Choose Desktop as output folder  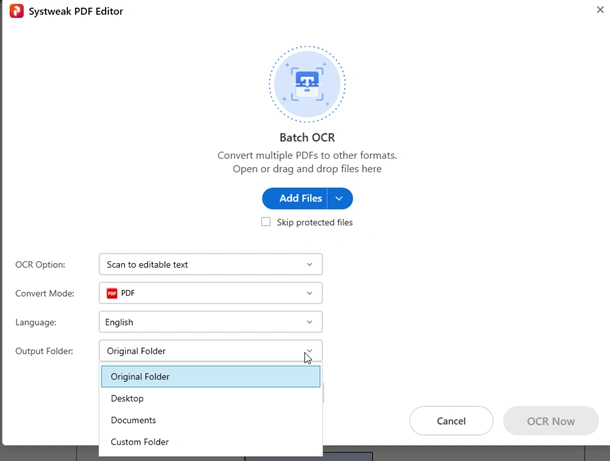210,398
